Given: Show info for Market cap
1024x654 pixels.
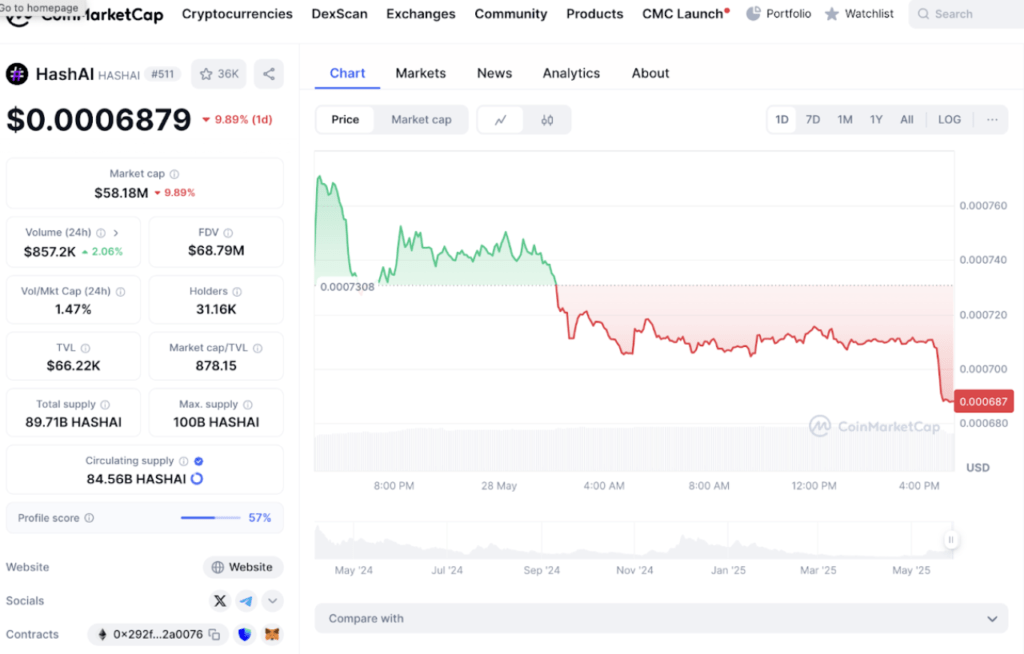Looking at the screenshot, I should (174, 174).
